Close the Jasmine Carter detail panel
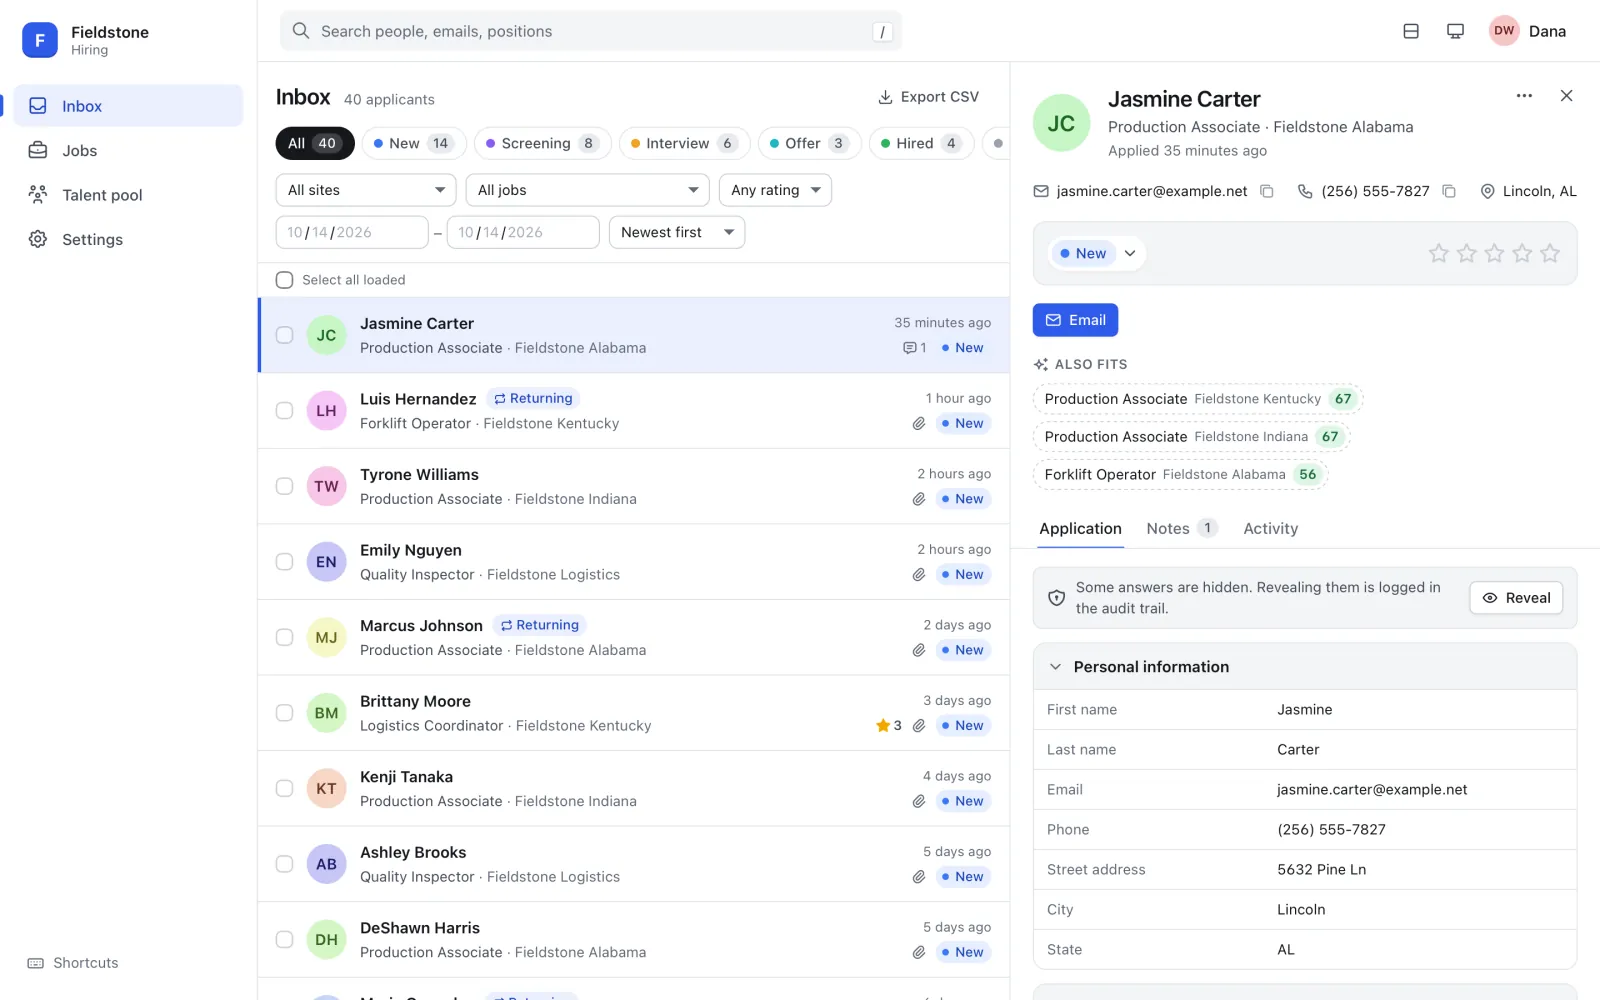This screenshot has width=1600, height=1000. pyautogui.click(x=1566, y=96)
